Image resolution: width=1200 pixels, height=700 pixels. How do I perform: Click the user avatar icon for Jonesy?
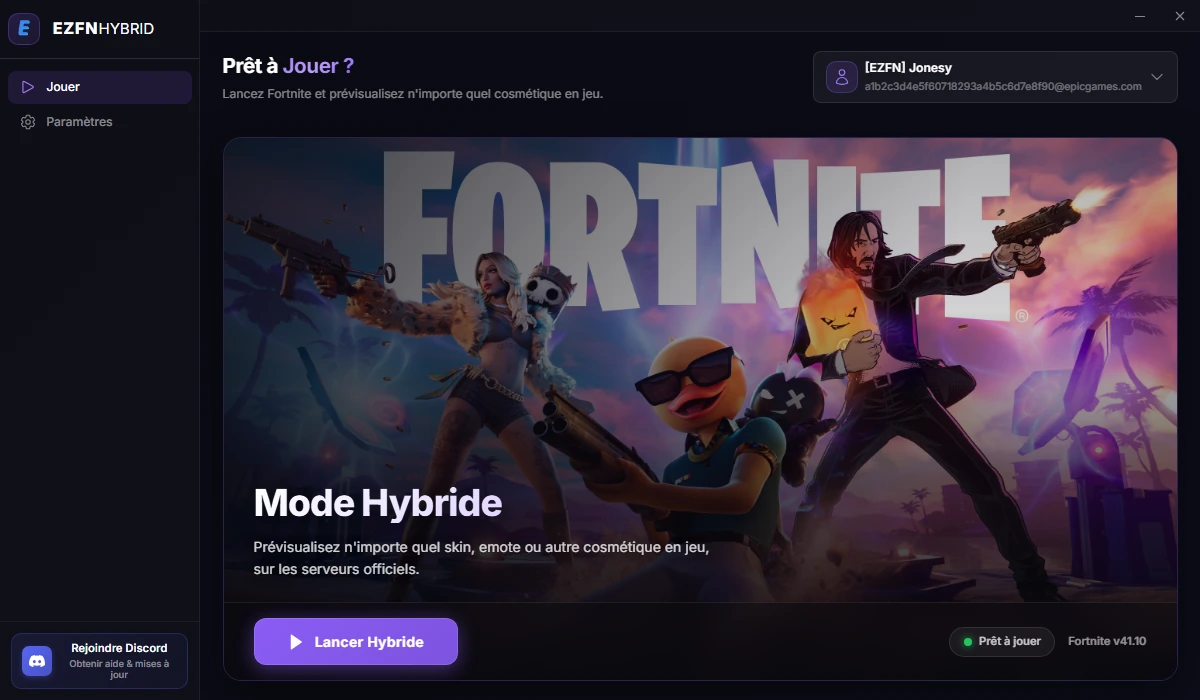841,77
